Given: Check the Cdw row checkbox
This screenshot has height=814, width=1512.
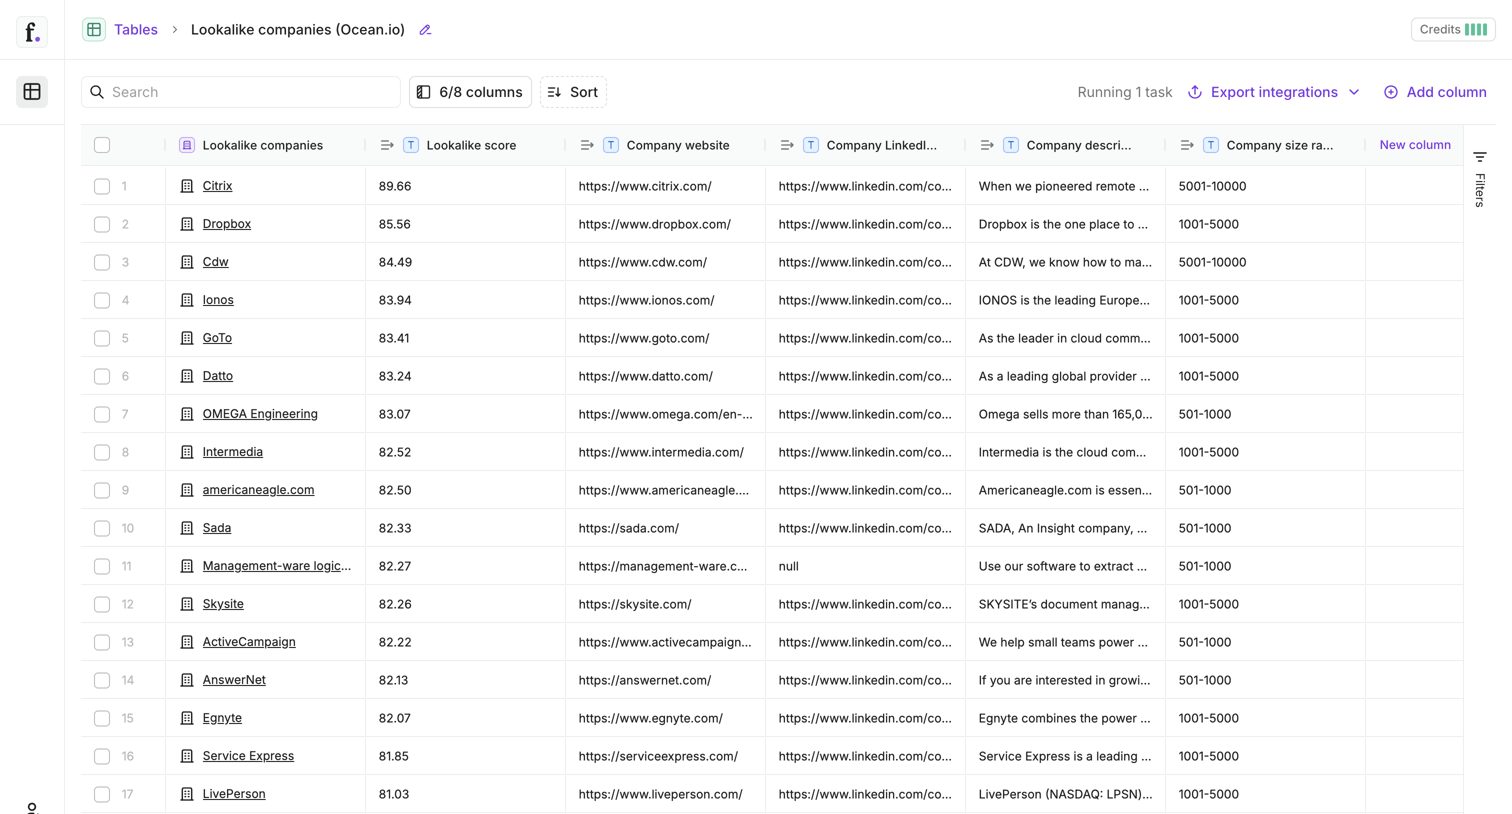Looking at the screenshot, I should (102, 262).
